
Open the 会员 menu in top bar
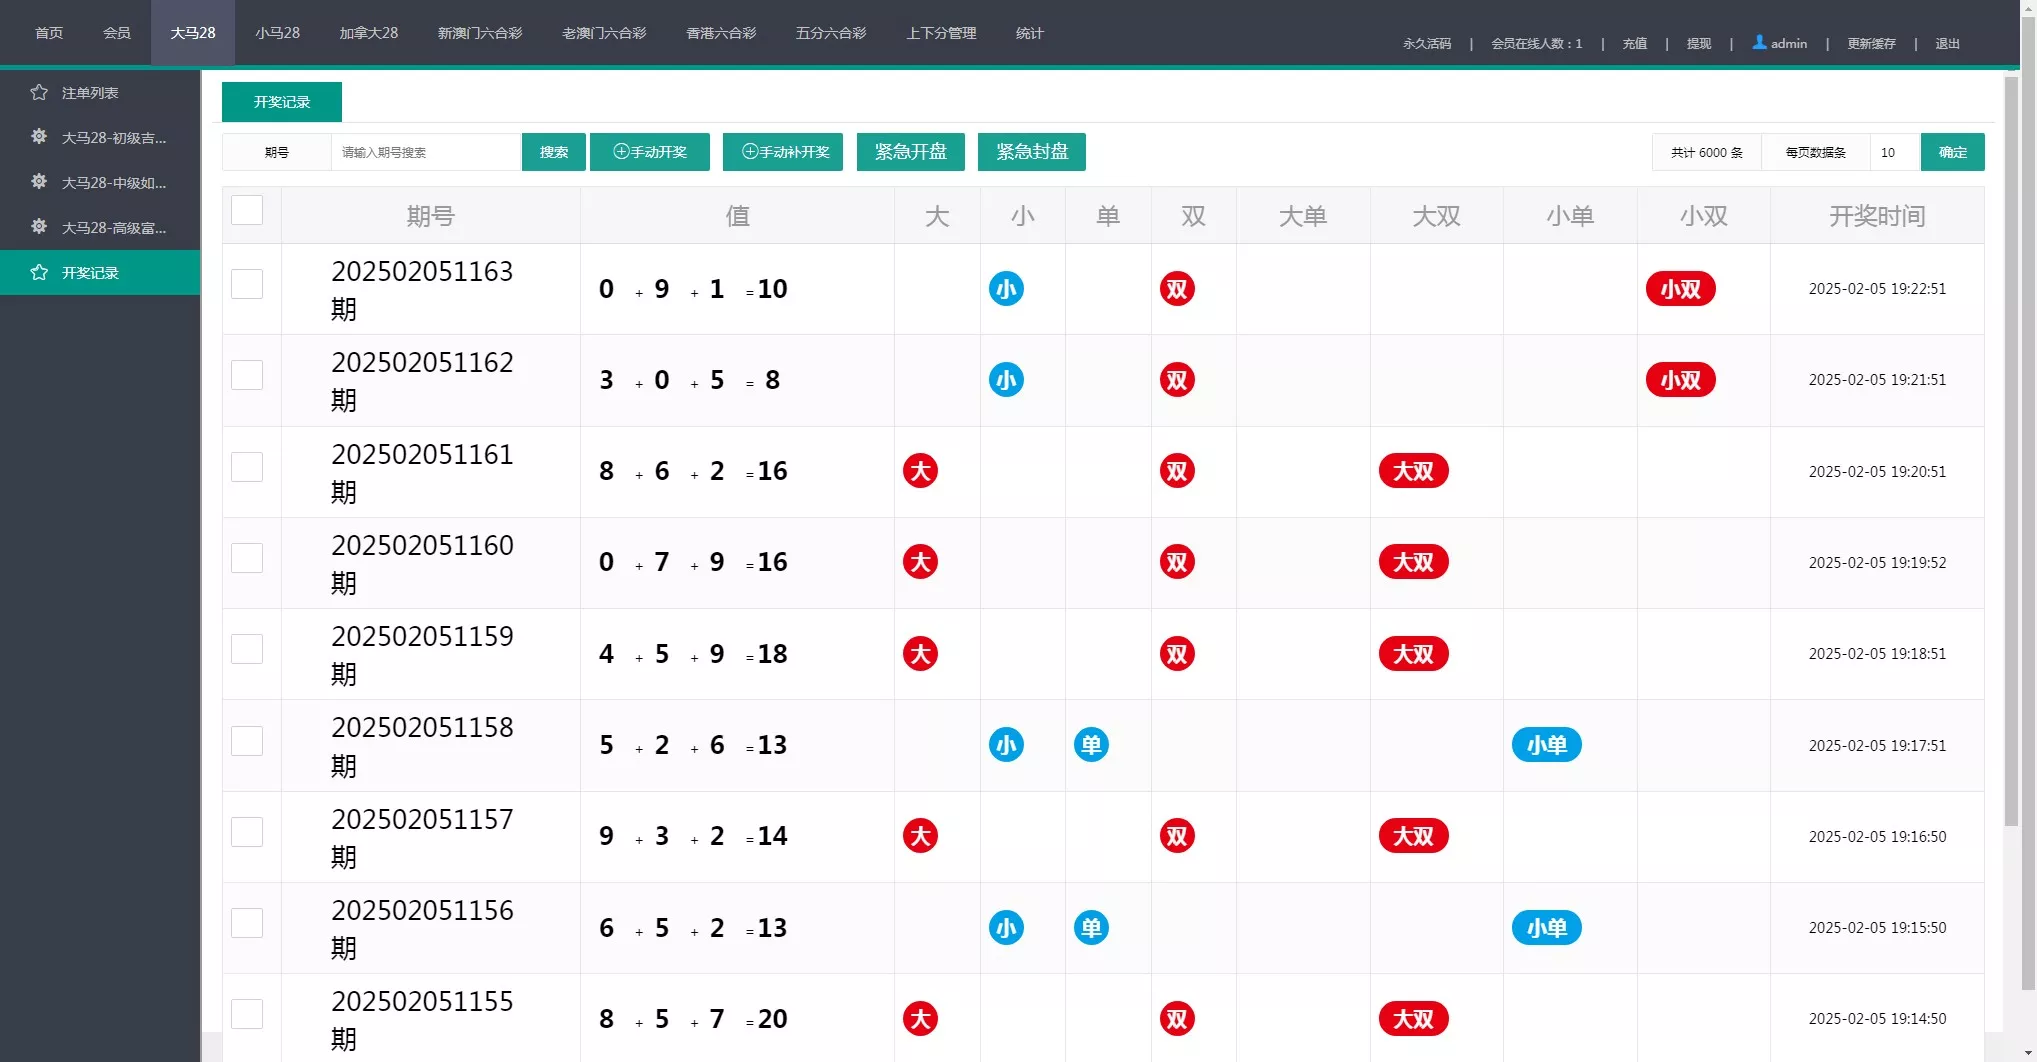click(x=117, y=33)
